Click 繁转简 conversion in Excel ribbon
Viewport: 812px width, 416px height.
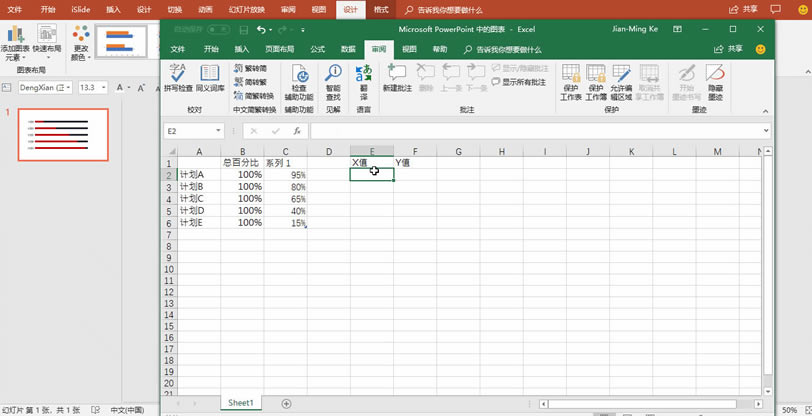251,68
